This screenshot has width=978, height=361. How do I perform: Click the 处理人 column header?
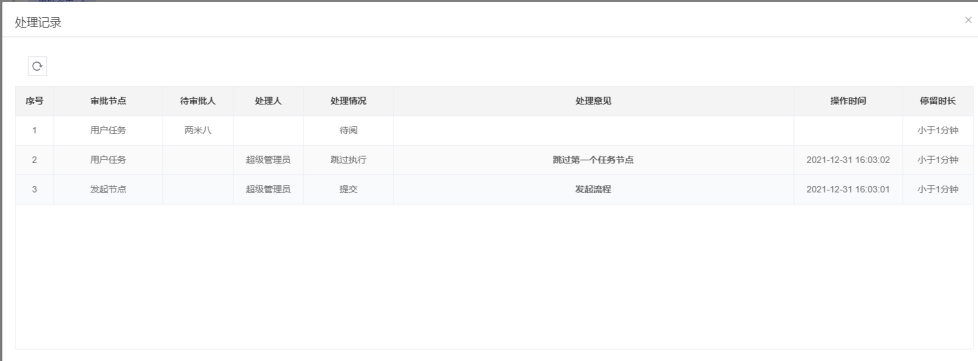click(x=268, y=101)
